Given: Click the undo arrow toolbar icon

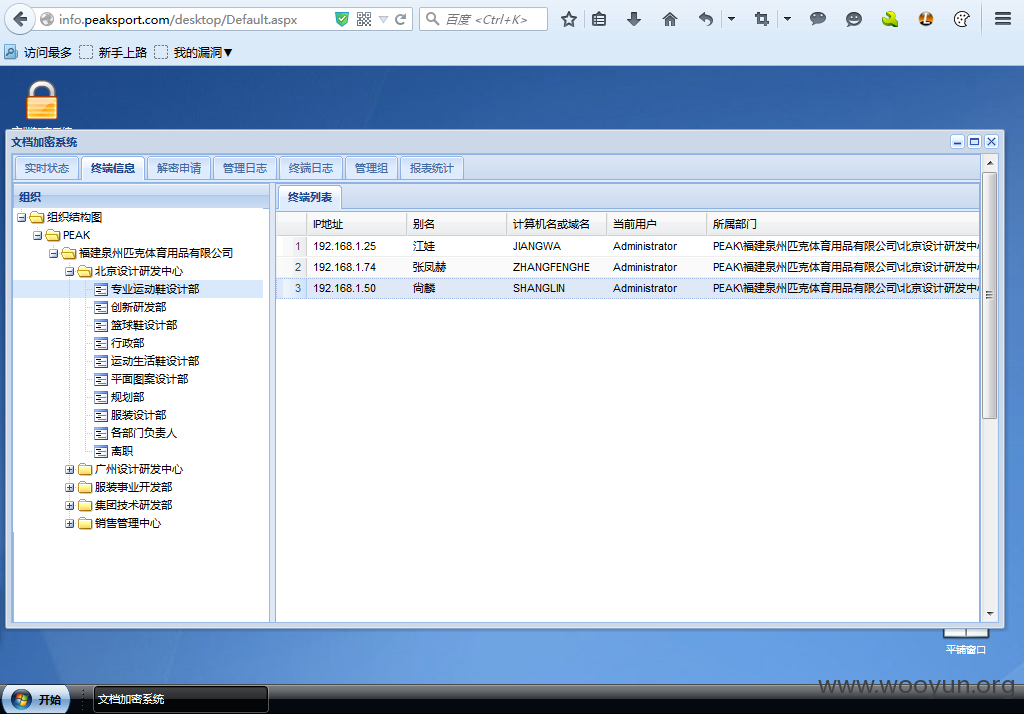Looking at the screenshot, I should 705,20.
